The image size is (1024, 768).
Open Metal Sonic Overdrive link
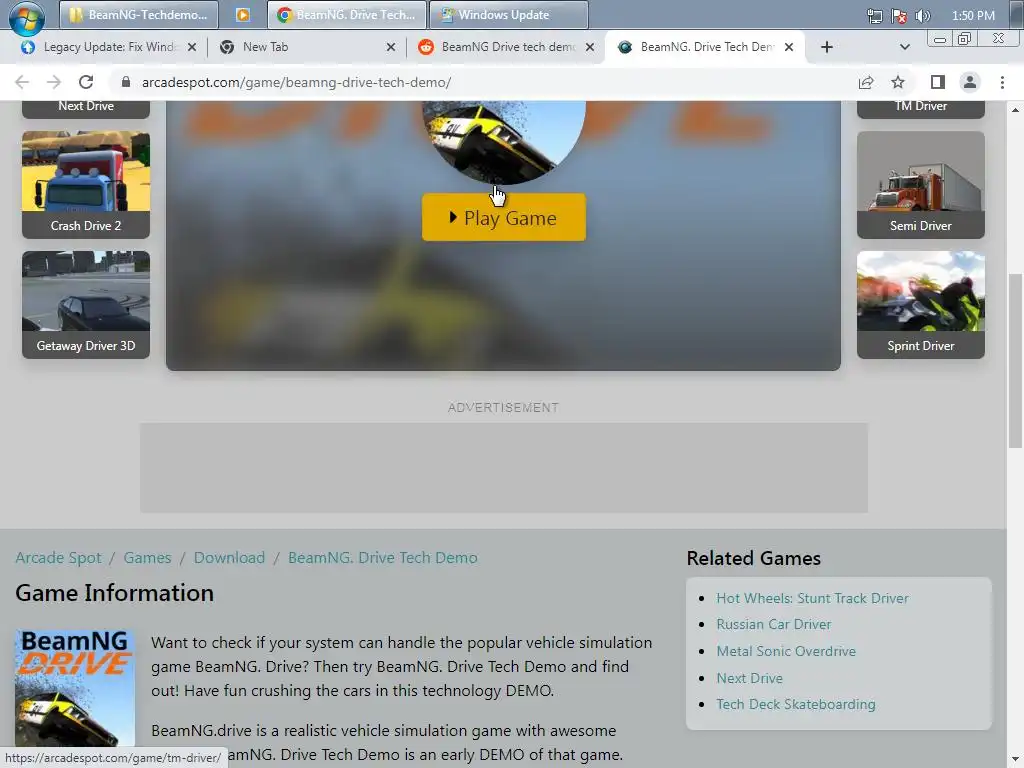[786, 651]
